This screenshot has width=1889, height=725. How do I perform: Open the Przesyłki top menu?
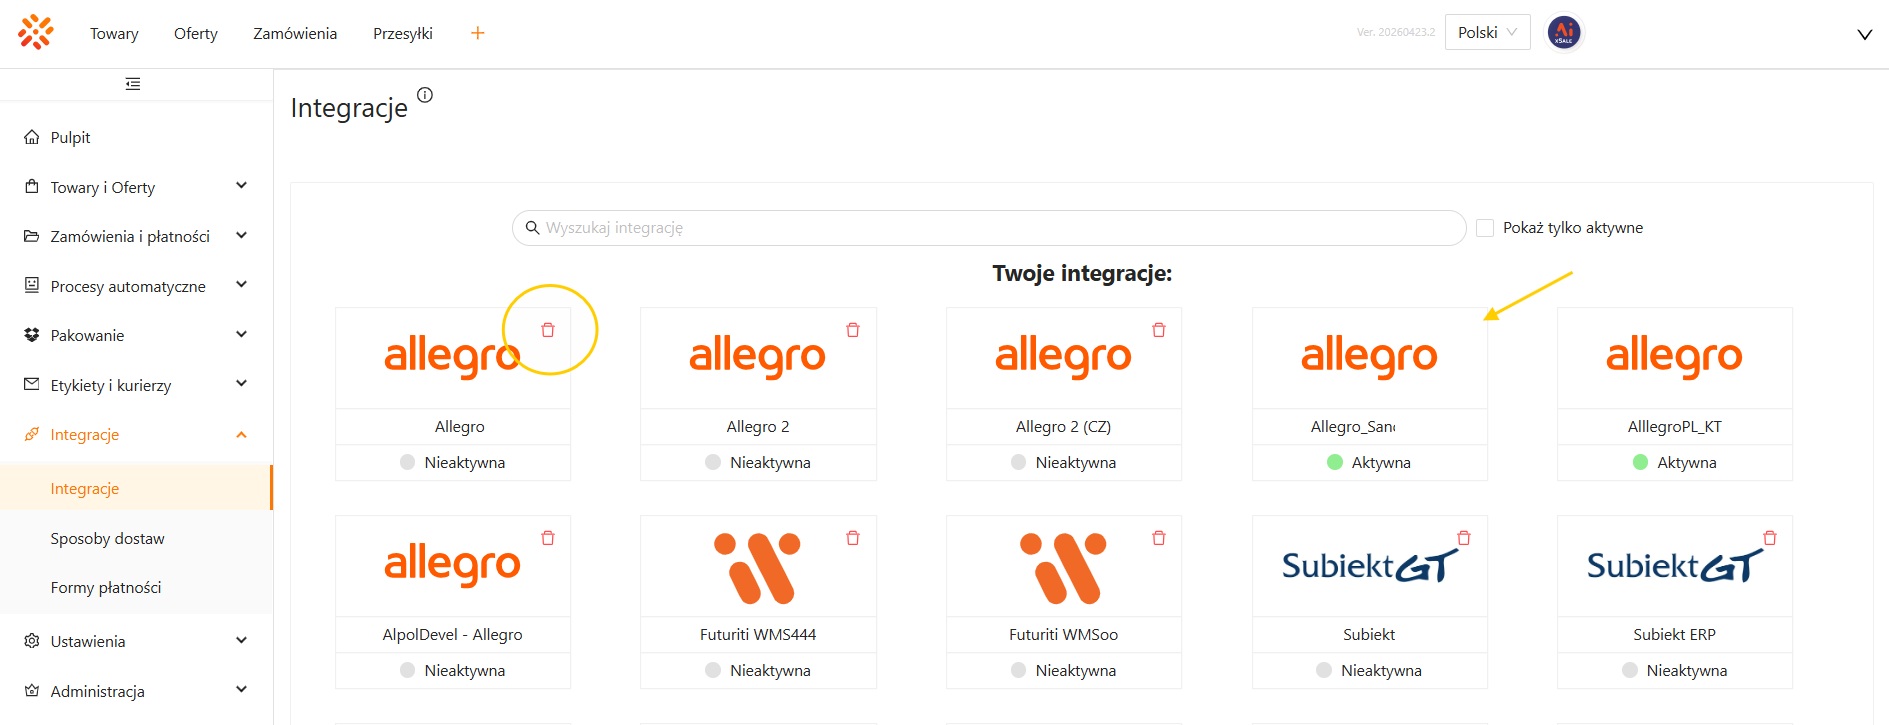click(403, 33)
